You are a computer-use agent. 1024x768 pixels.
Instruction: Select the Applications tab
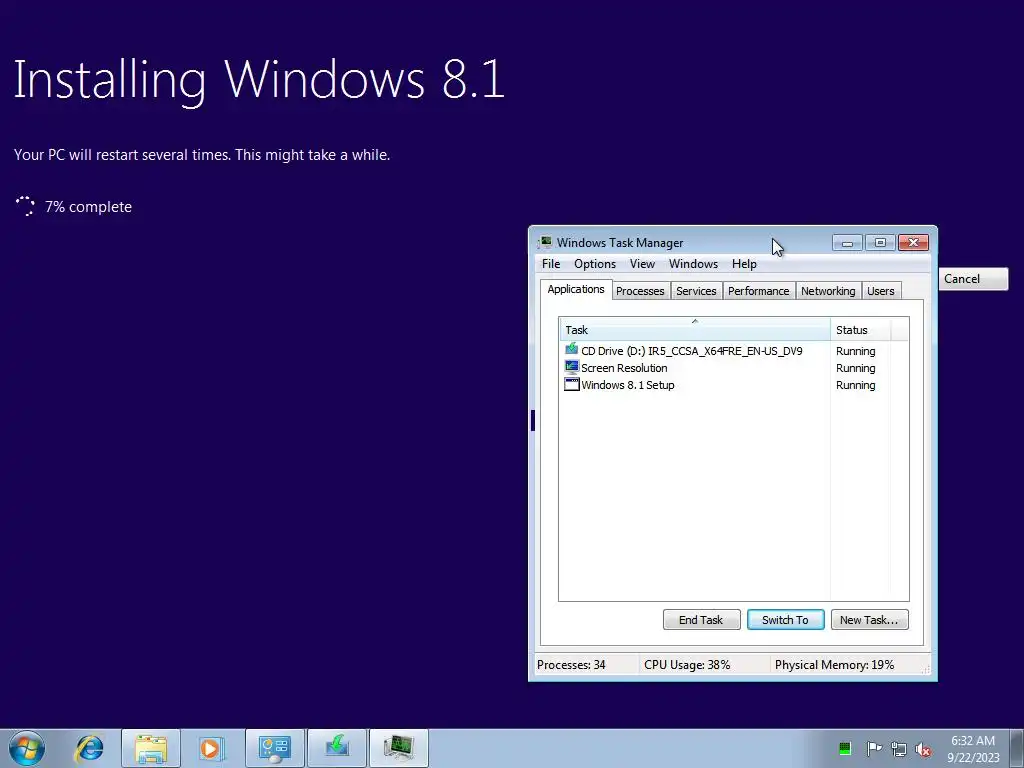coord(576,289)
